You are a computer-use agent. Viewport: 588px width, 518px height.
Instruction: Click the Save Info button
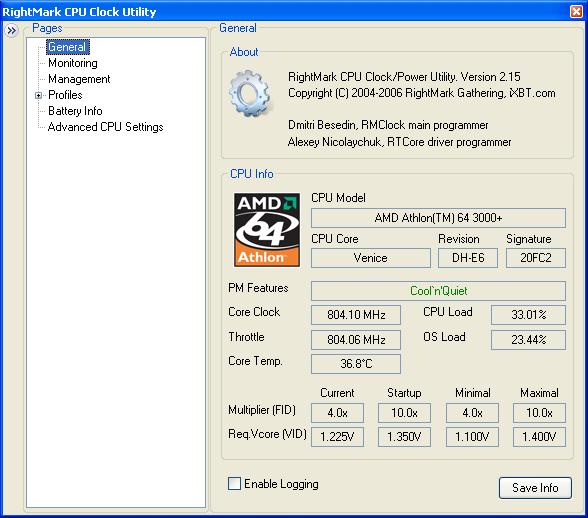(x=535, y=488)
